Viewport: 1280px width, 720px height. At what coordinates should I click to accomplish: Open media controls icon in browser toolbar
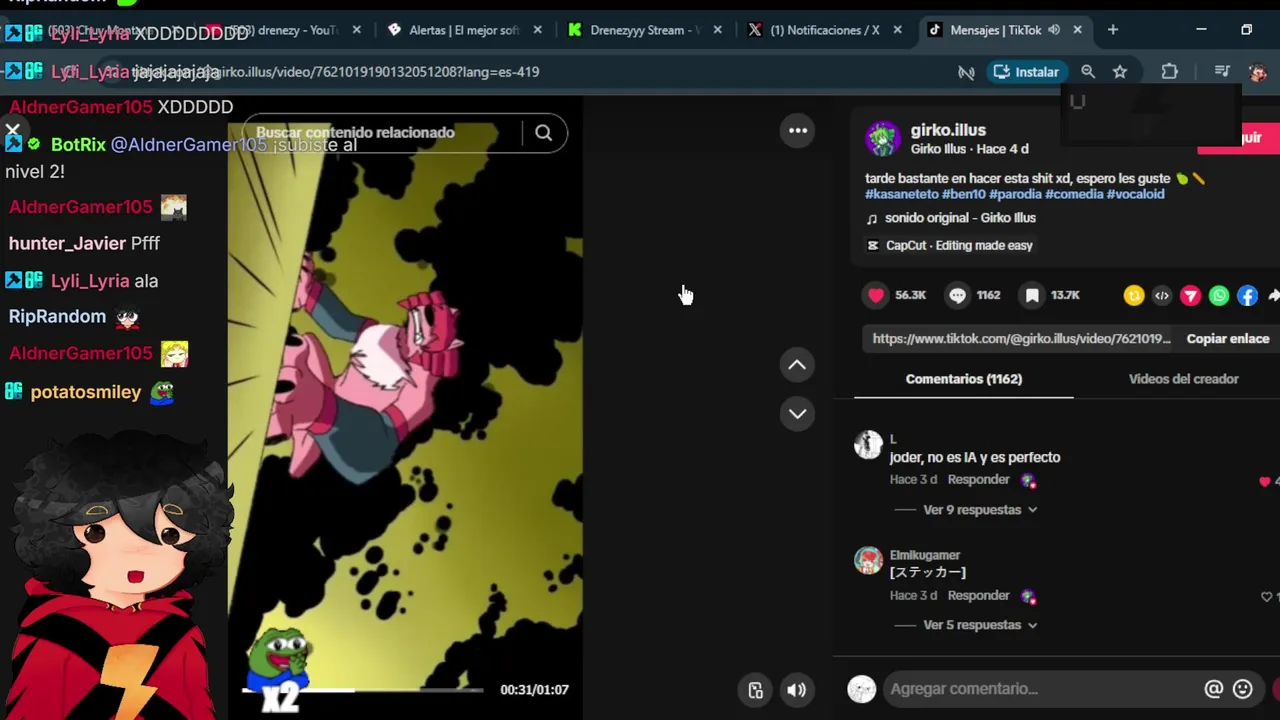[1222, 72]
